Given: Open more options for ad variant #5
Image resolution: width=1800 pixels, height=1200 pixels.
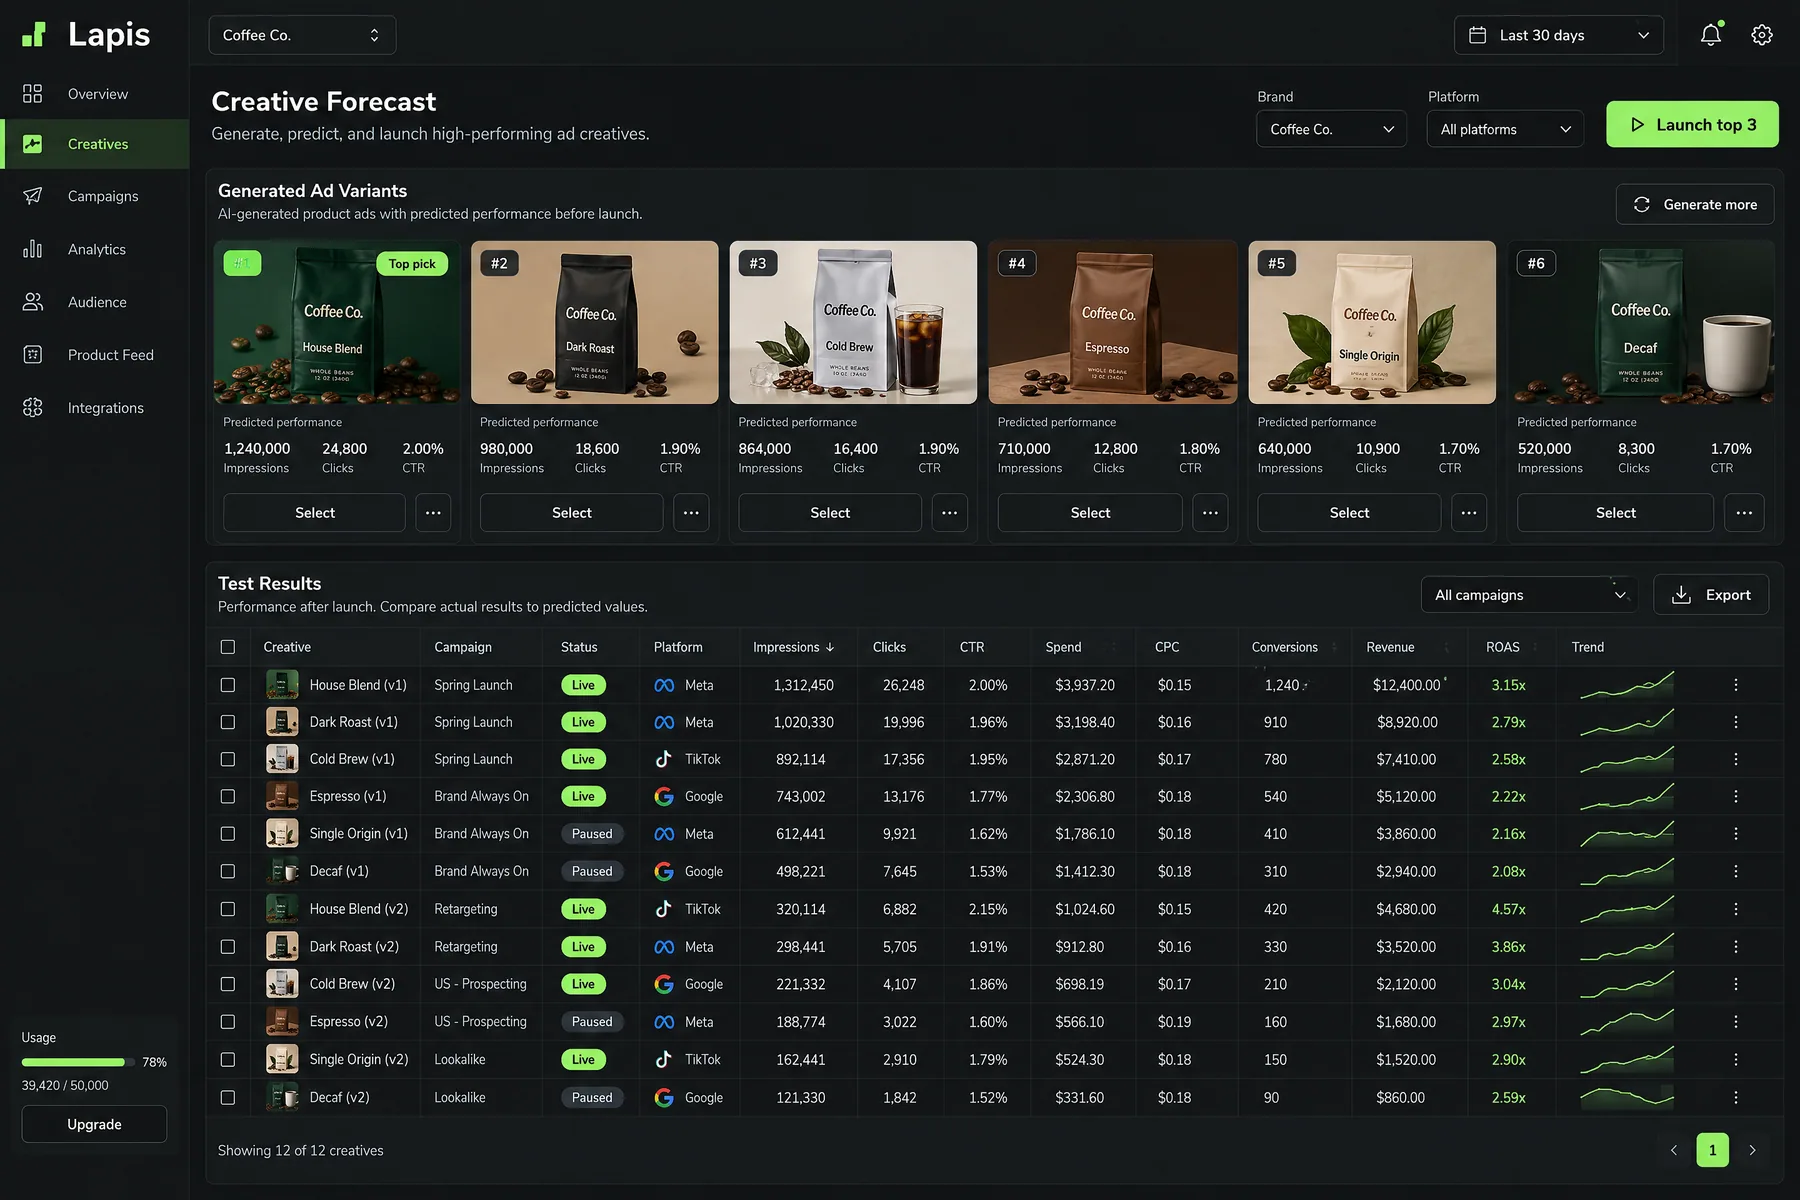Looking at the screenshot, I should tap(1469, 513).
